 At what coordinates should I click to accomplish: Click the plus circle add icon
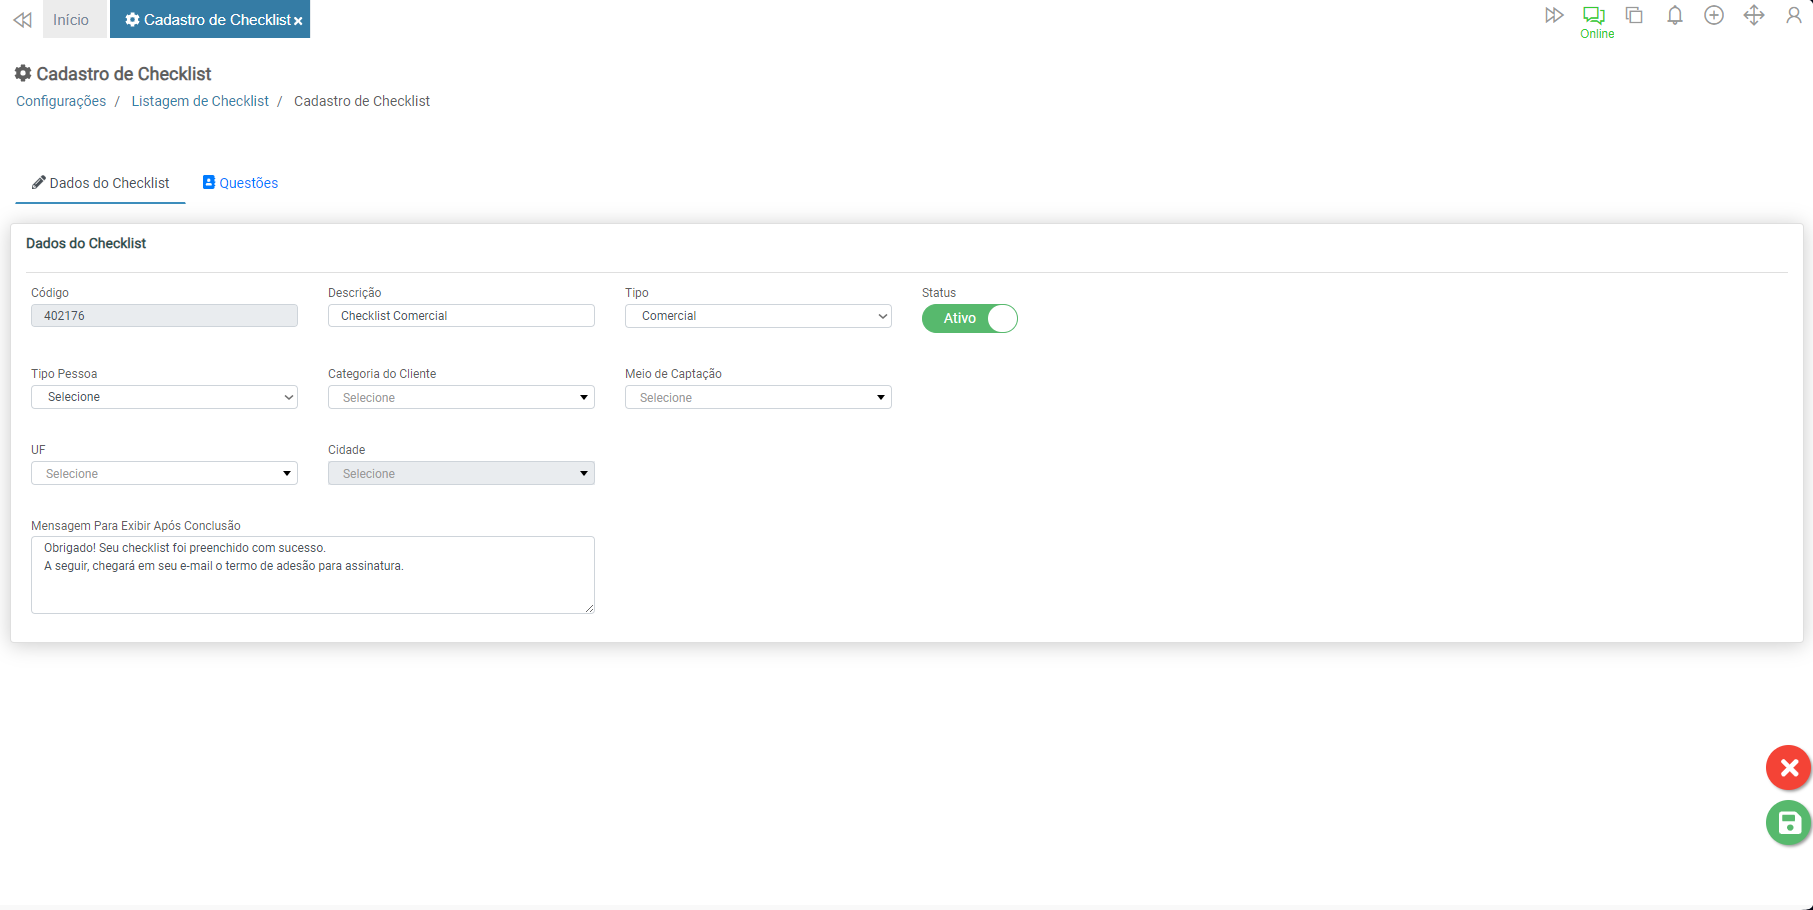1714,15
